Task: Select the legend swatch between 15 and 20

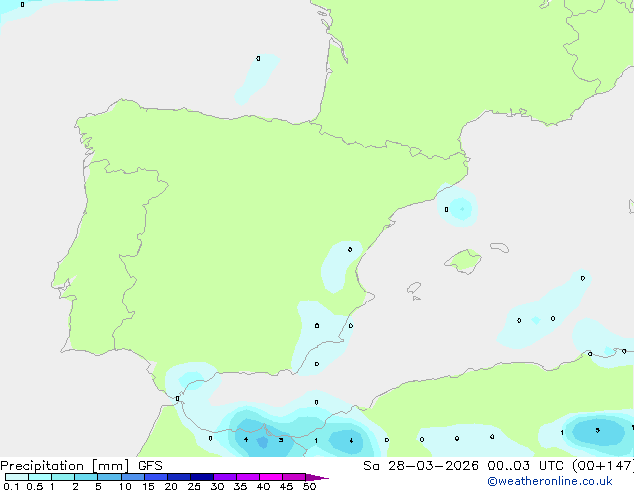Action: (x=156, y=477)
